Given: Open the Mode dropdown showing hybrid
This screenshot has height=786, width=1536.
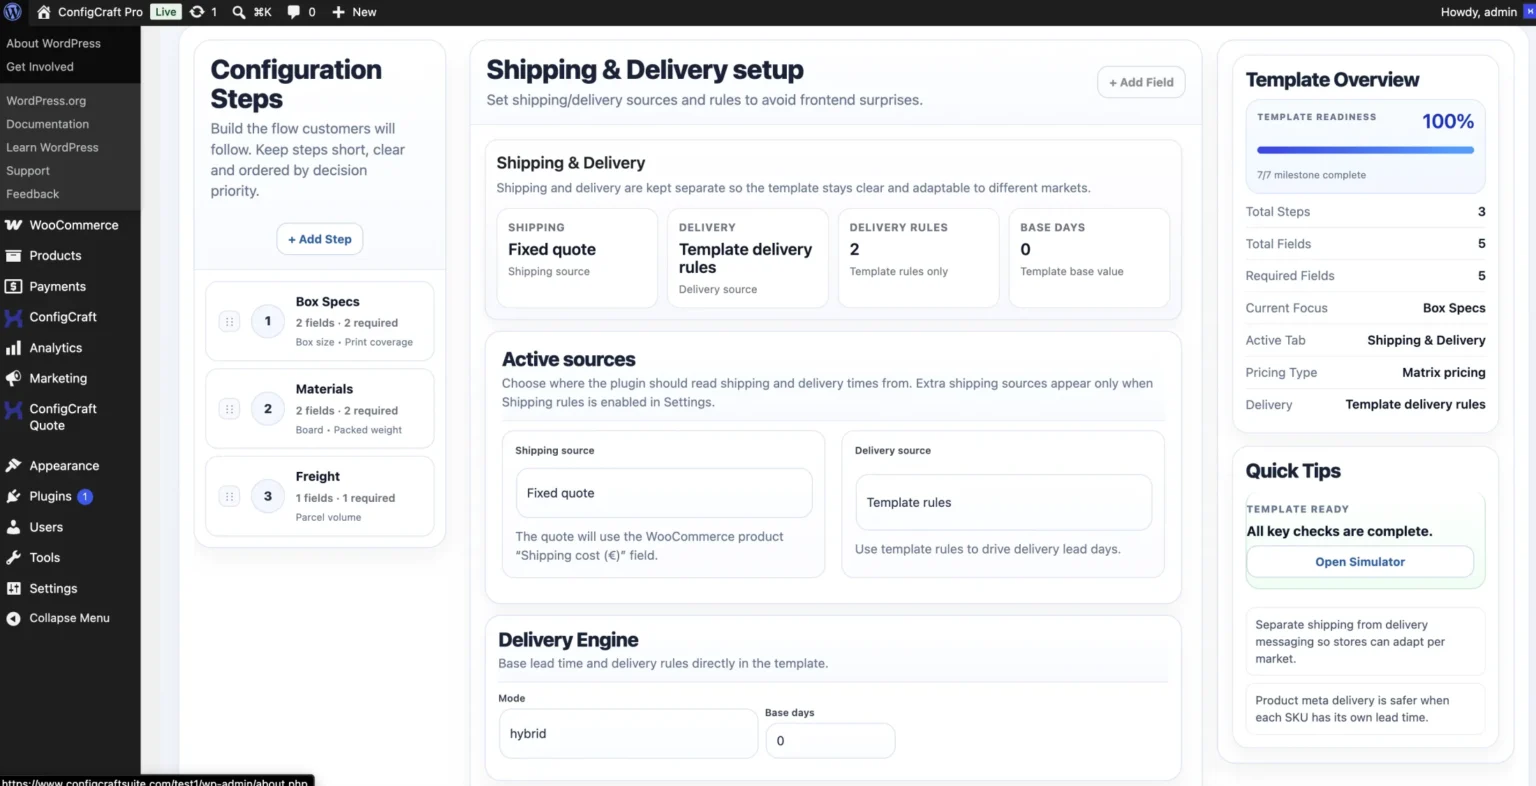Looking at the screenshot, I should tap(628, 734).
